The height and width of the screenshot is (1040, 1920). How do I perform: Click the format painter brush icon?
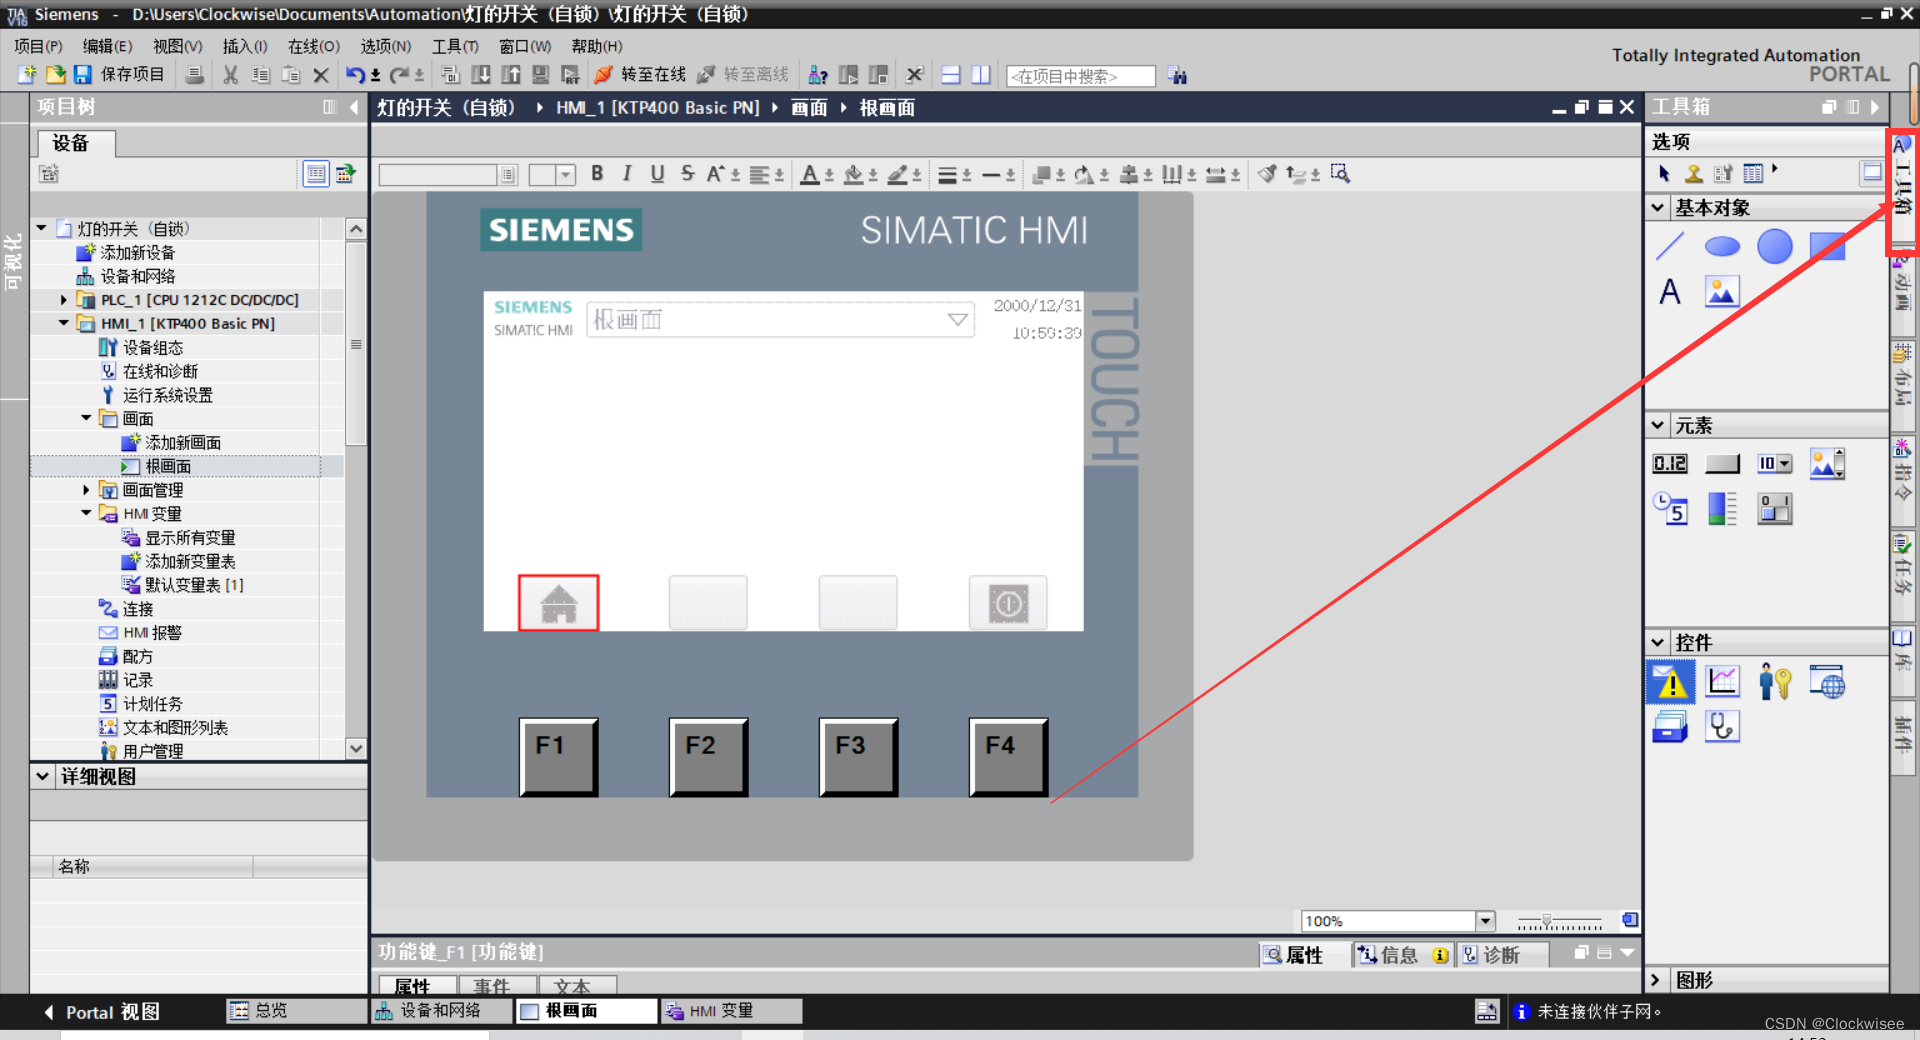pos(1268,174)
